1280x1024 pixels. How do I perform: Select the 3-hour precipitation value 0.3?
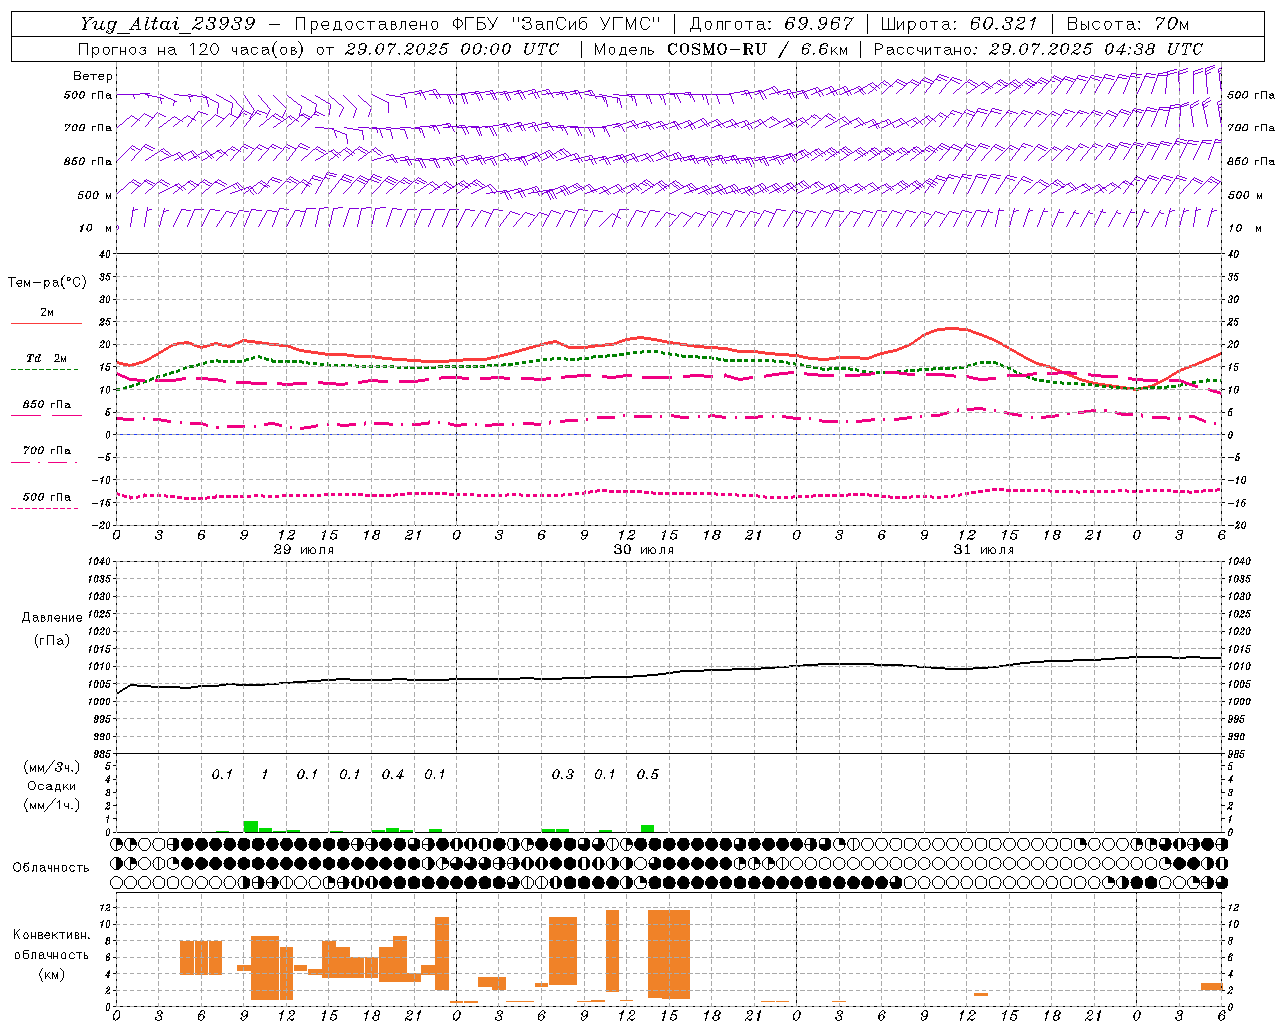coord(563,774)
